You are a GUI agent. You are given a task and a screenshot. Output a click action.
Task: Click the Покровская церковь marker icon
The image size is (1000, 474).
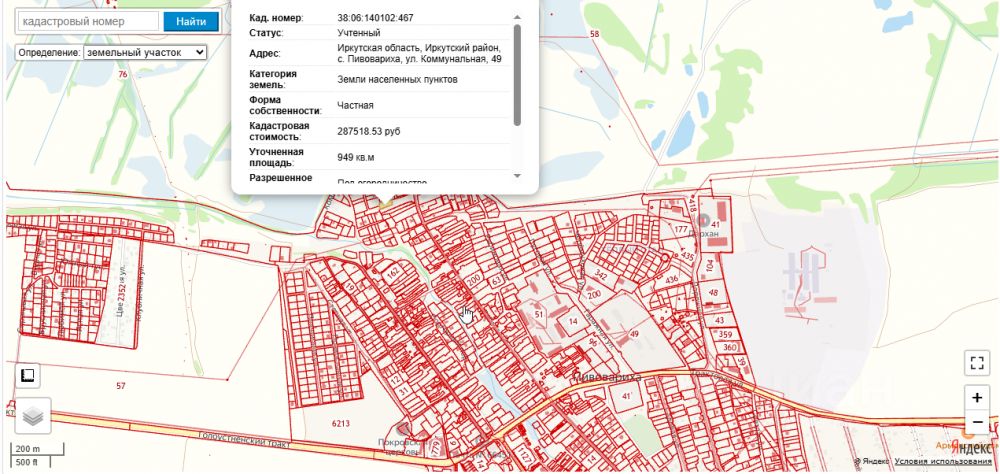pyautogui.click(x=403, y=428)
